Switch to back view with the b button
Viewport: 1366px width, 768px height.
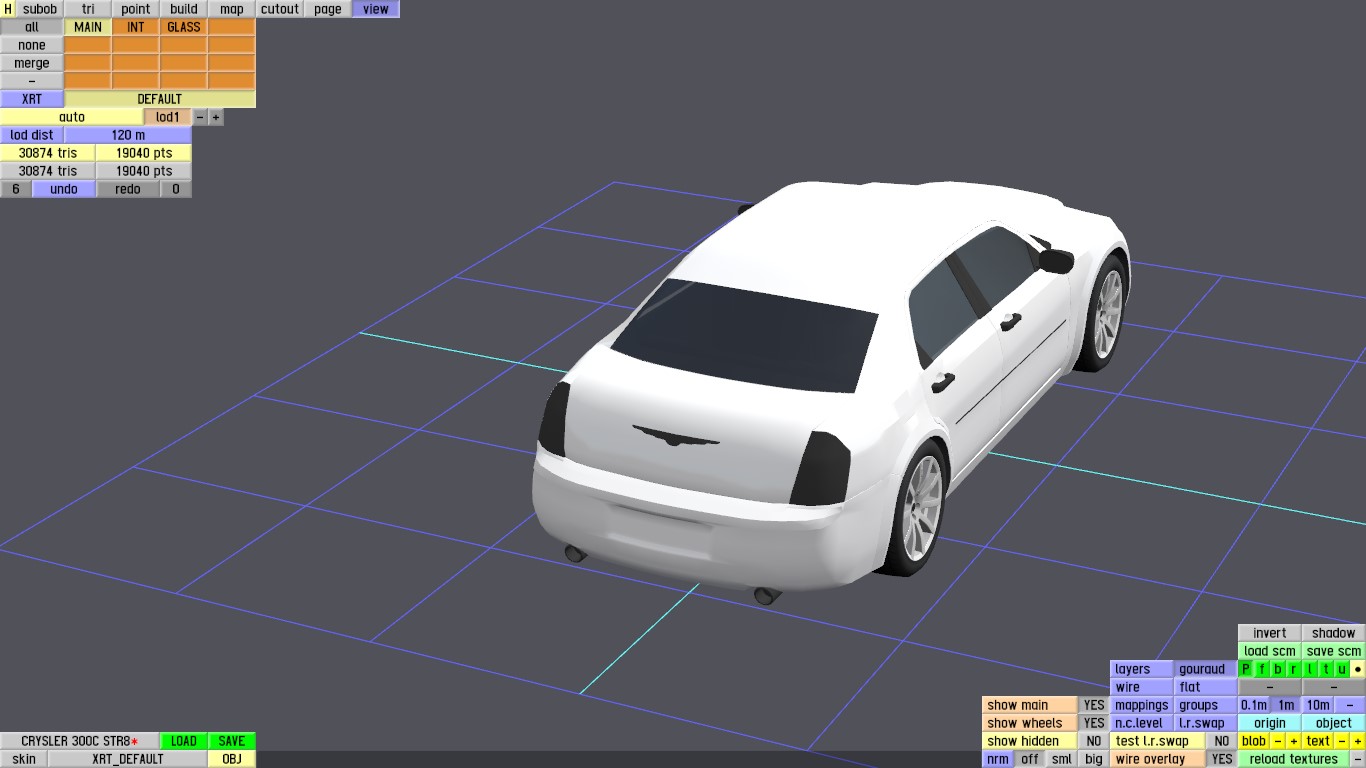pos(1278,669)
